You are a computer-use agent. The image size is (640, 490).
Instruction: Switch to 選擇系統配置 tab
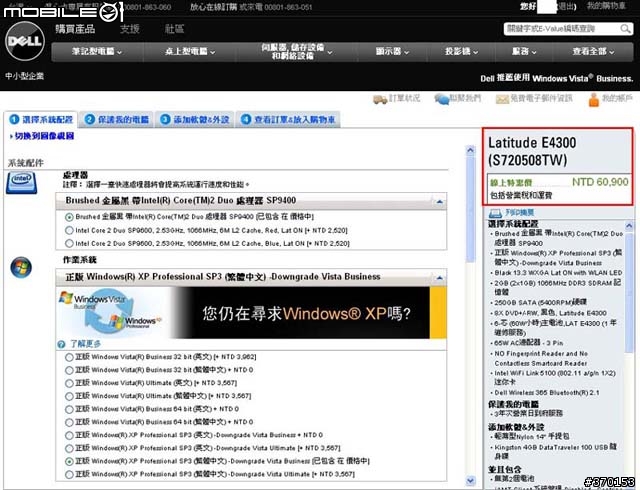click(41, 120)
